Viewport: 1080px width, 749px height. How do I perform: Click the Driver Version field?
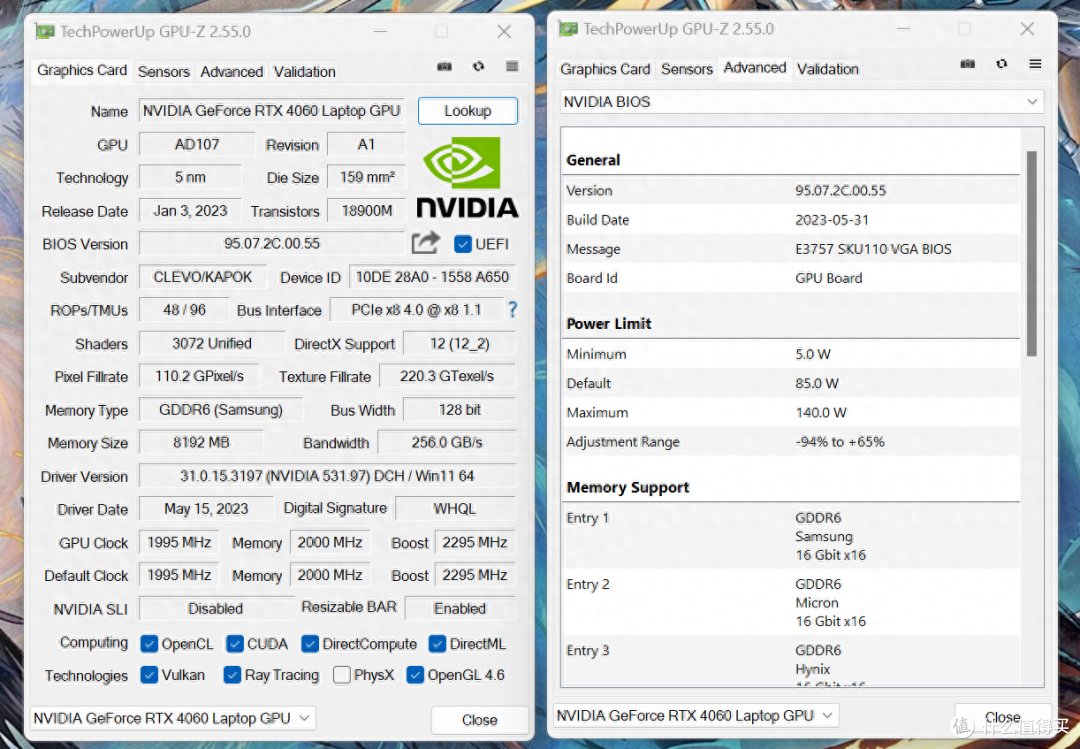(327, 476)
